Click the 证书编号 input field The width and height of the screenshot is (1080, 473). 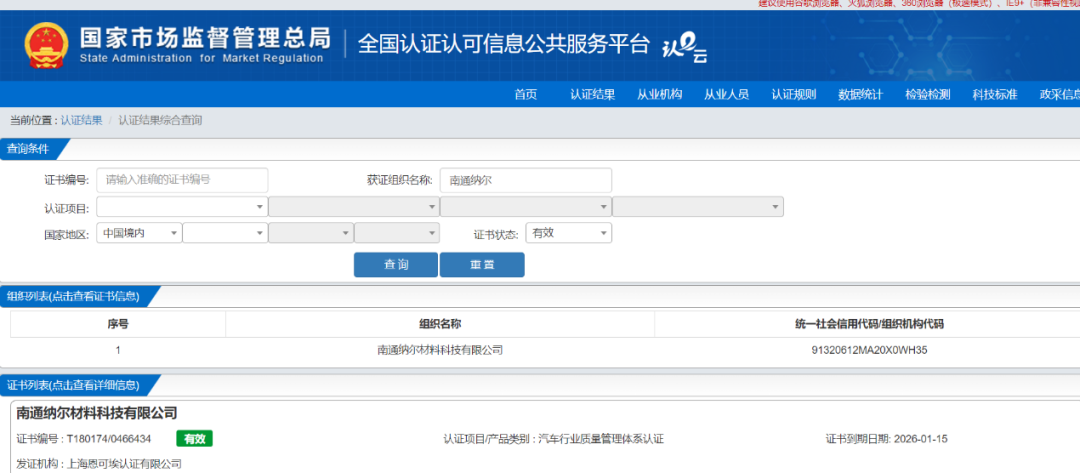tap(182, 180)
